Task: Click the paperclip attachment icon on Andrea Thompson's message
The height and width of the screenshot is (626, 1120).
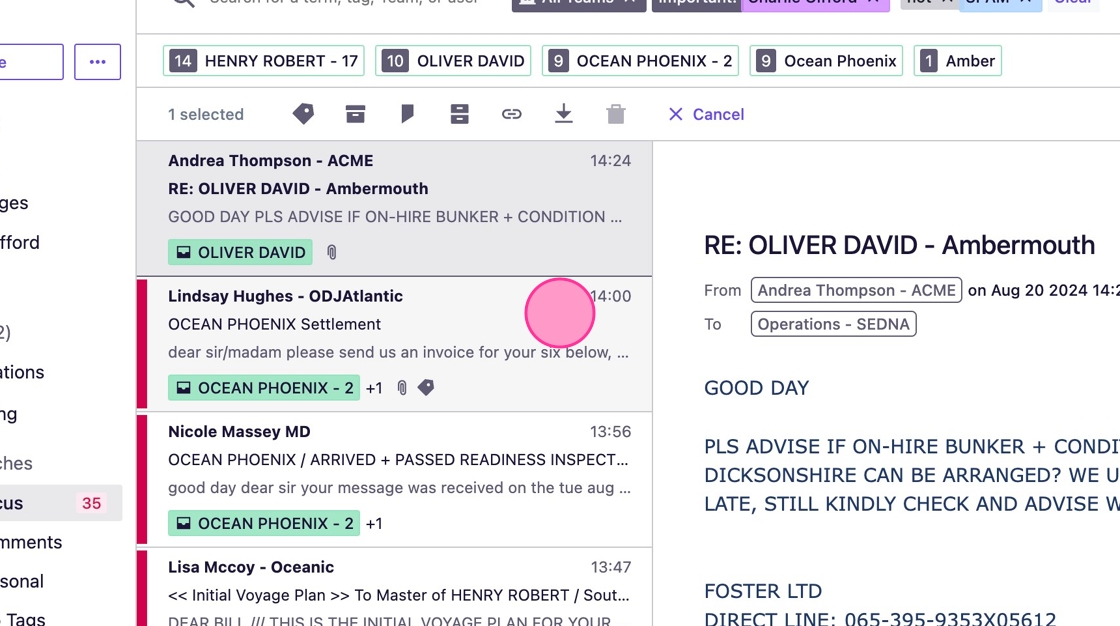Action: 331,252
